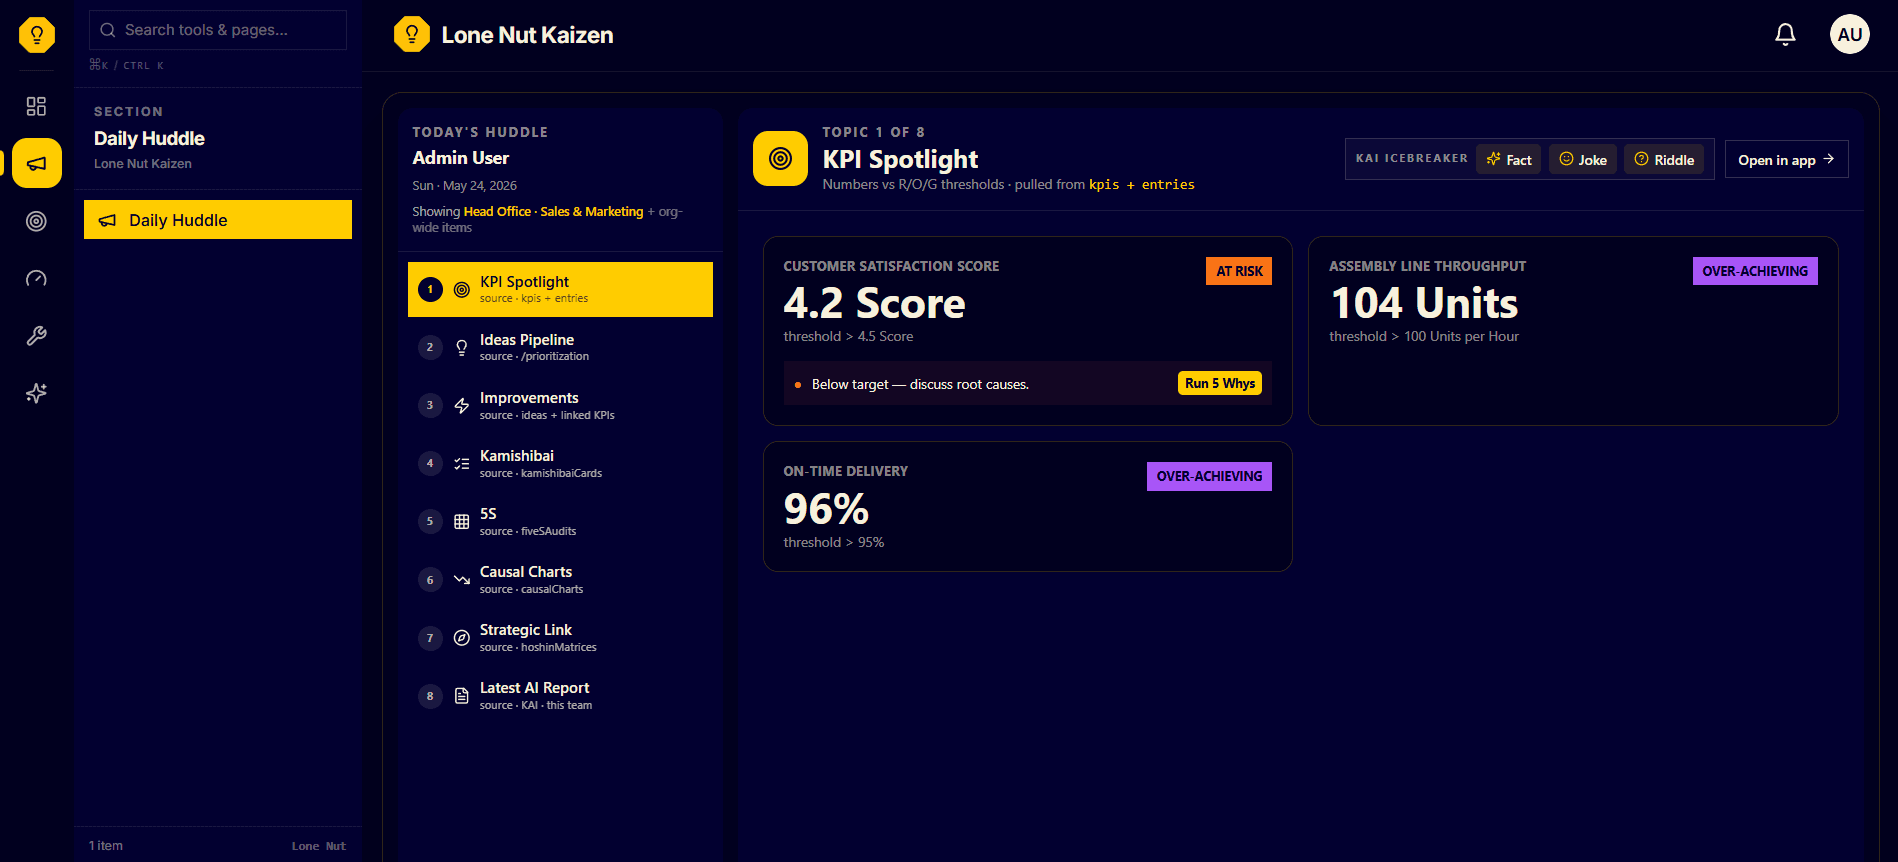Click the search magnifier icon
The image size is (1898, 862).
(x=108, y=30)
